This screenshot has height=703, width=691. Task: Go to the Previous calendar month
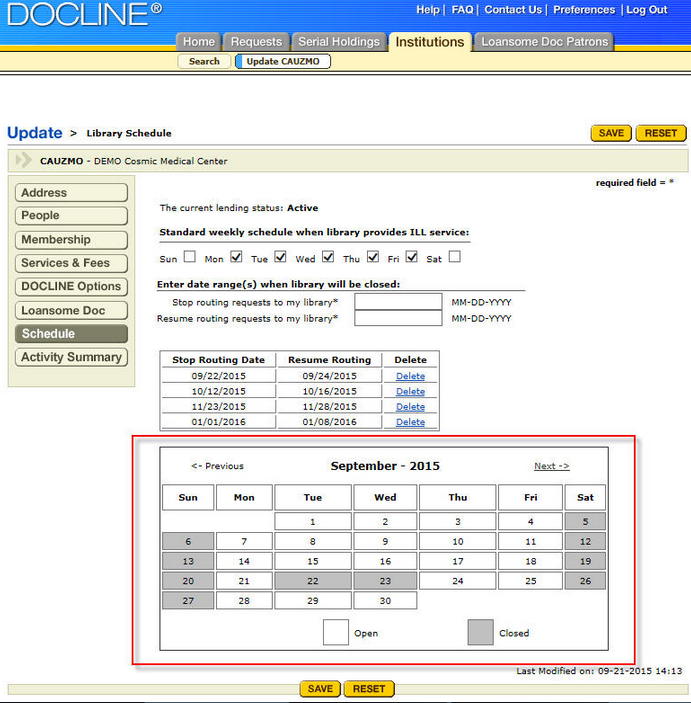[217, 466]
